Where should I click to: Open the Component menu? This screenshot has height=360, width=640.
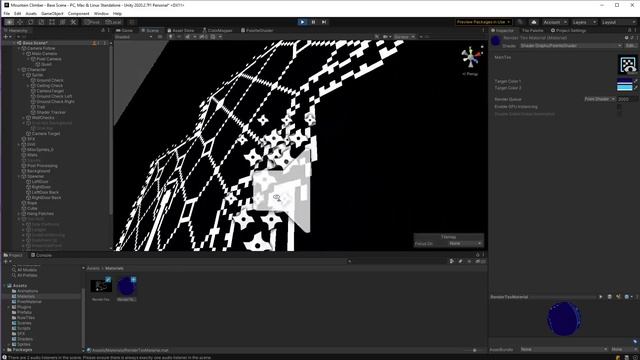78,13
